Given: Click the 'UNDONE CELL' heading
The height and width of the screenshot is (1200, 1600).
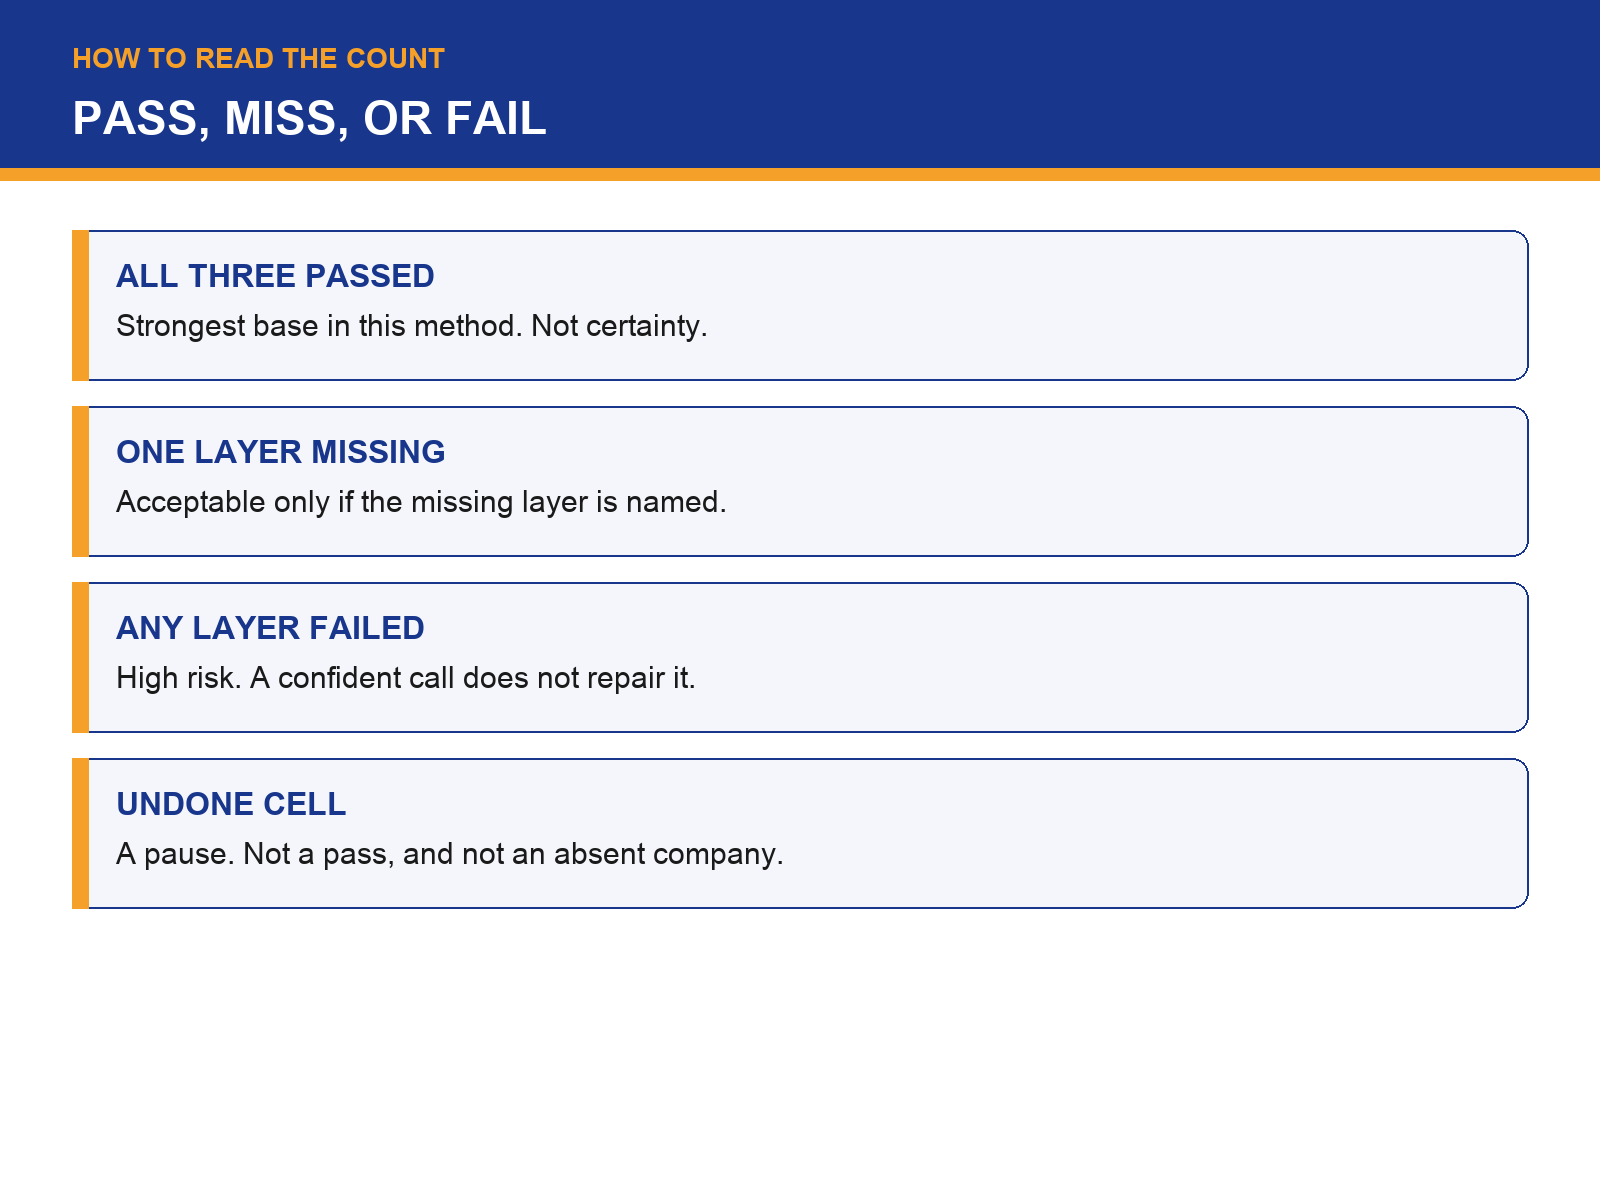Looking at the screenshot, I should (x=231, y=804).
